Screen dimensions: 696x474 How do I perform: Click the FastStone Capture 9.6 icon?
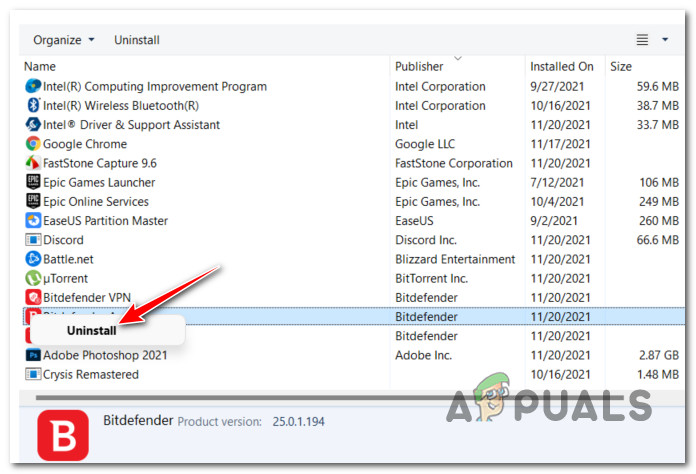tap(33, 163)
